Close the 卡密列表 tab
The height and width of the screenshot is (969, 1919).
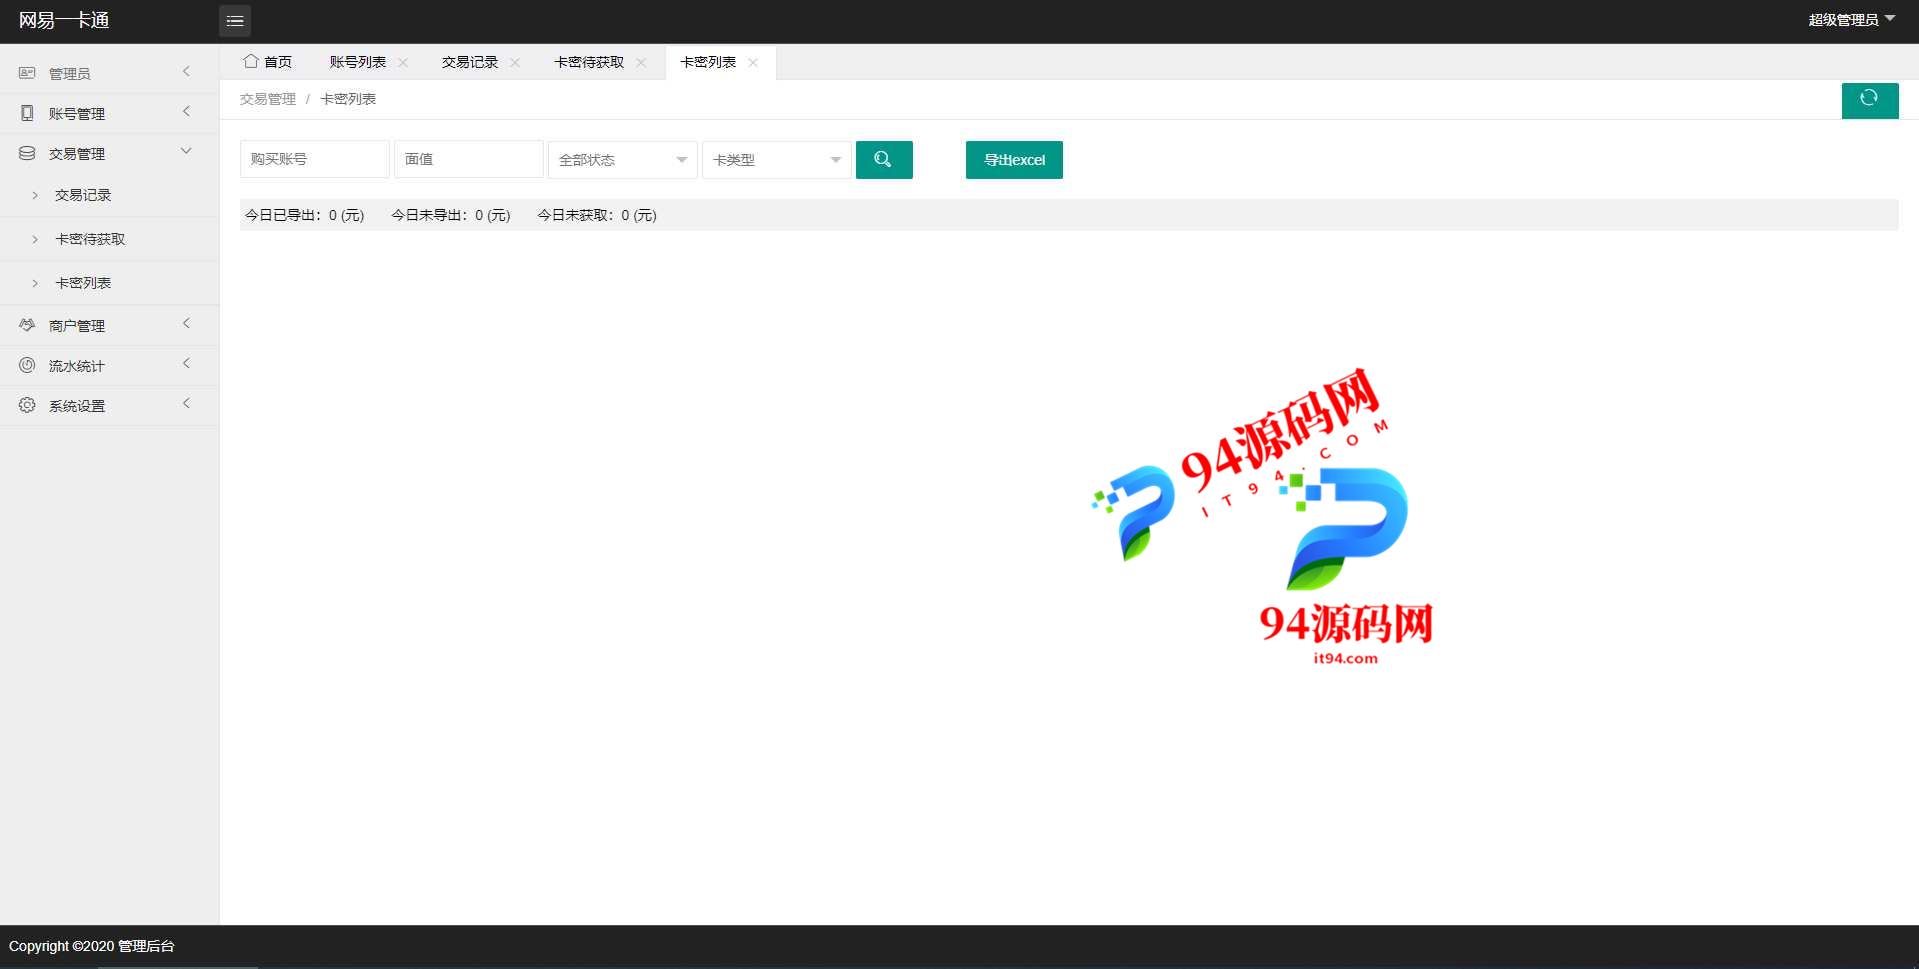click(753, 62)
